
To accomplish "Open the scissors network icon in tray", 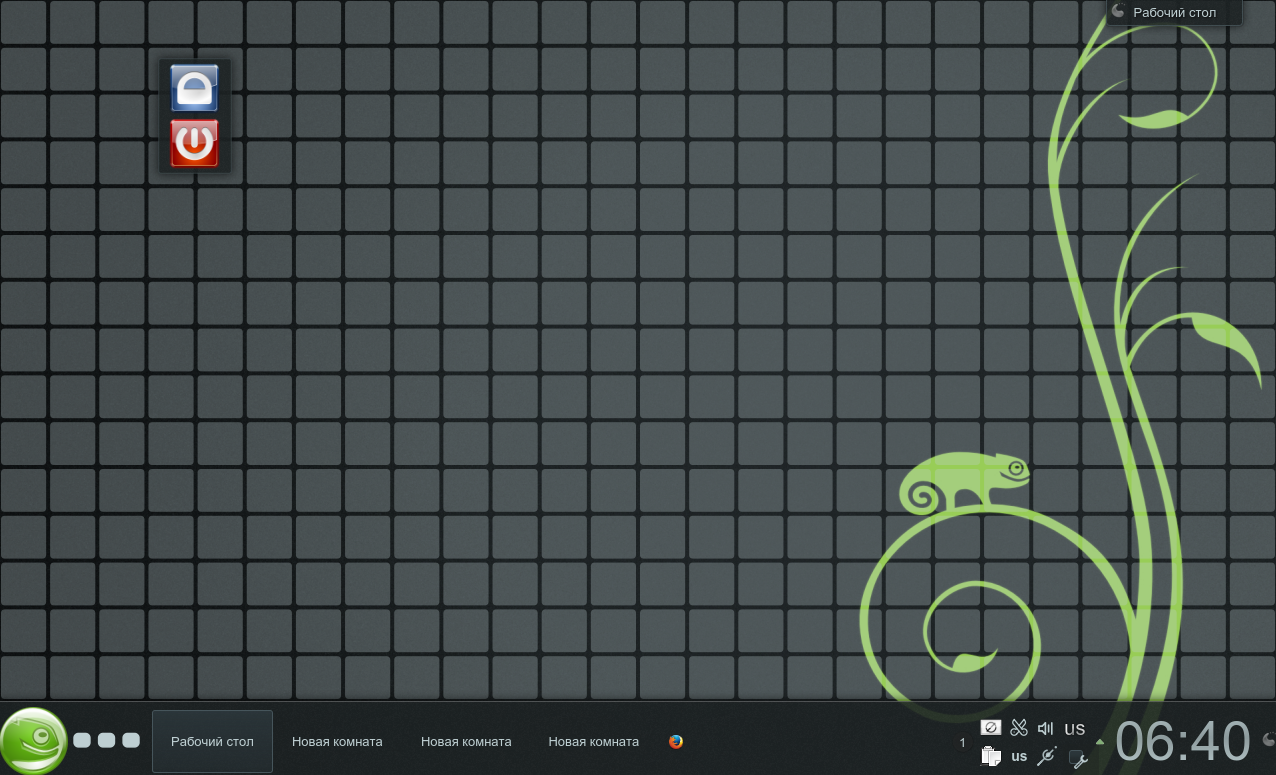I will 1019,728.
